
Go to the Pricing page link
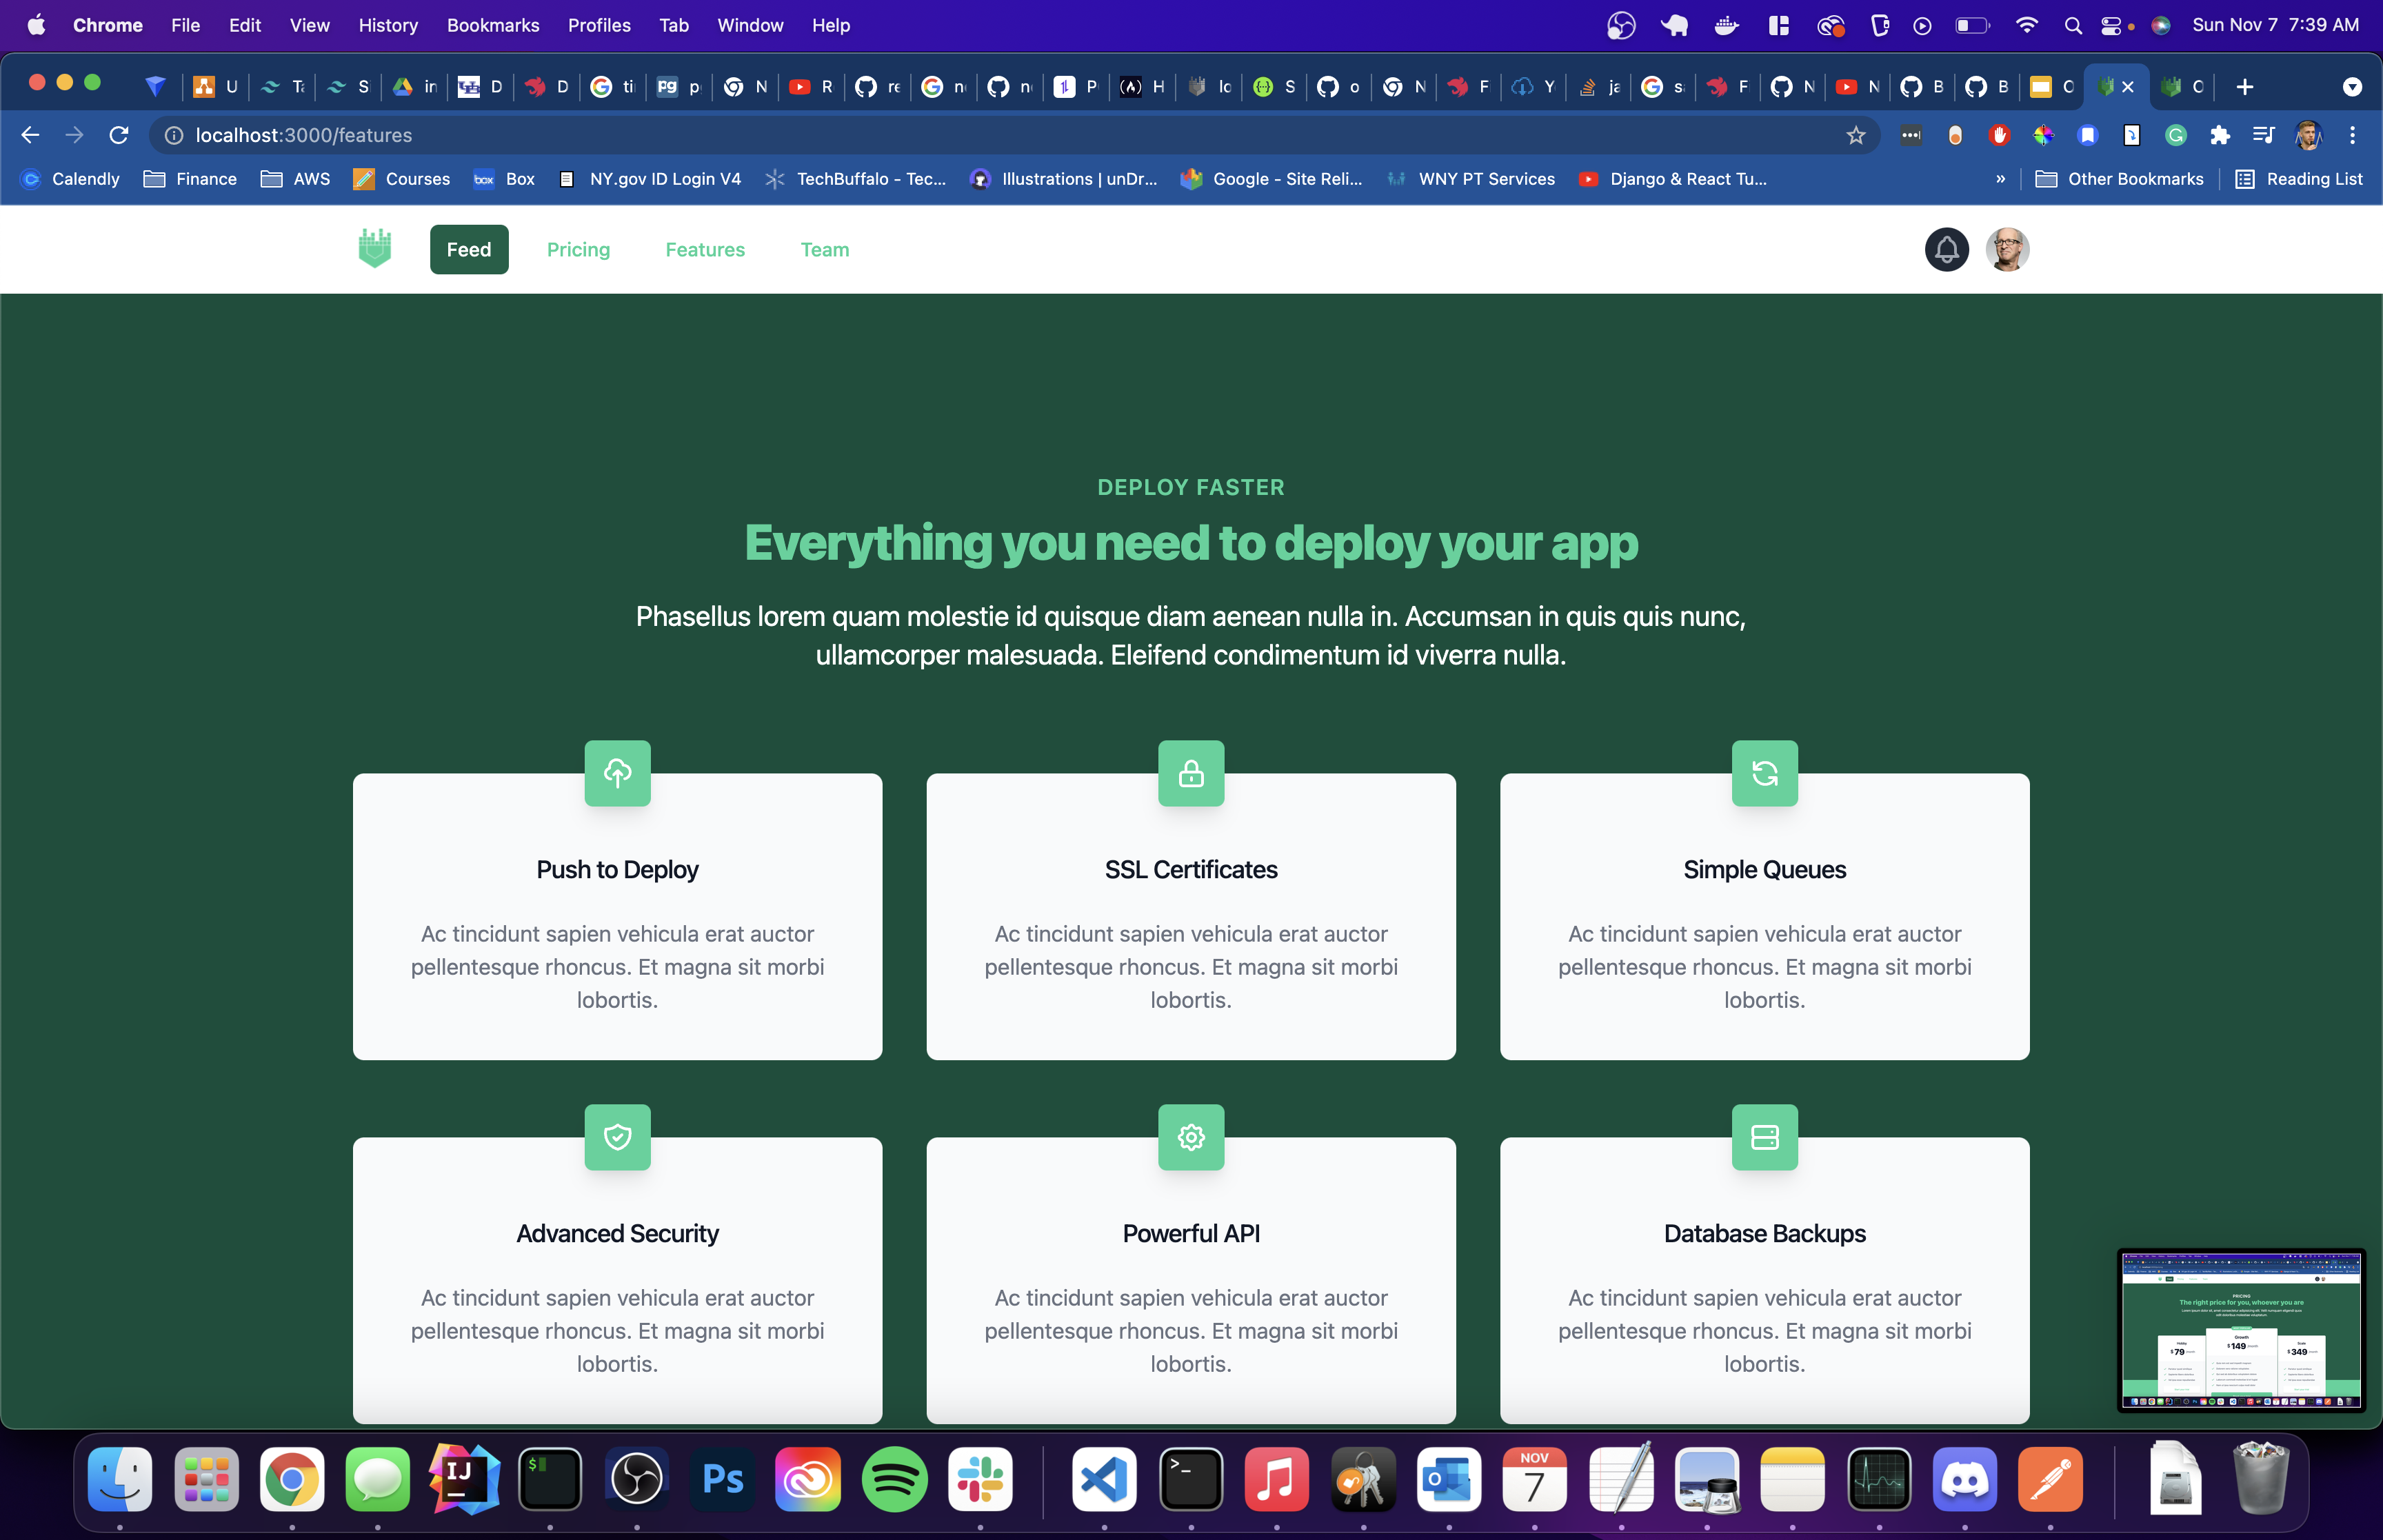(x=578, y=249)
